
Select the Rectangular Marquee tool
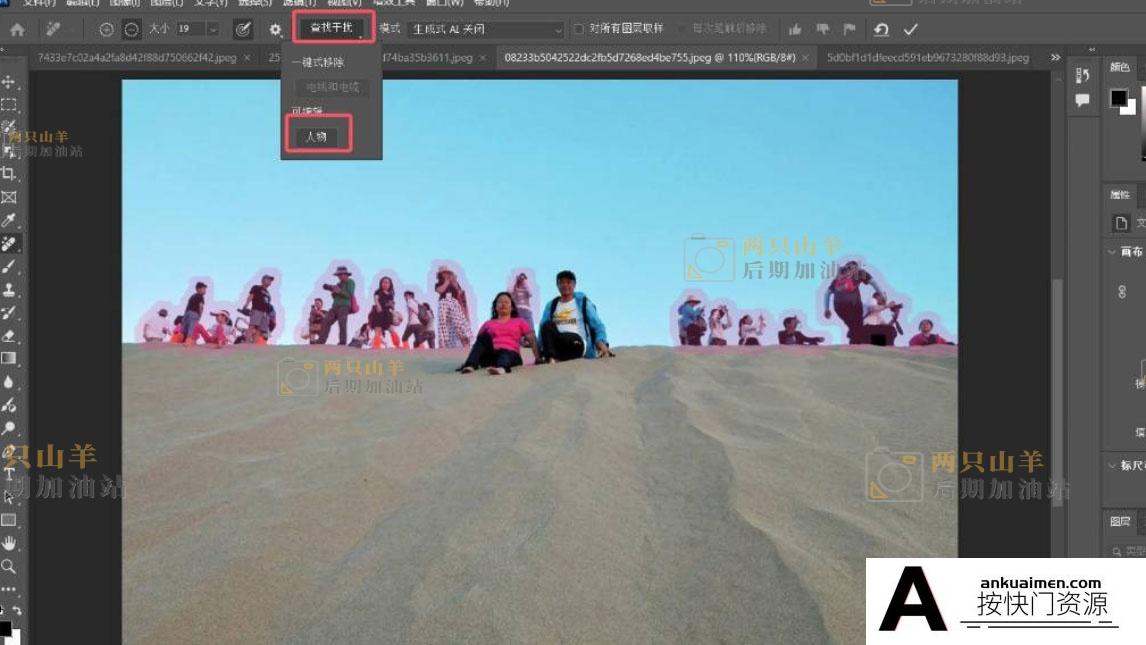[x=9, y=104]
